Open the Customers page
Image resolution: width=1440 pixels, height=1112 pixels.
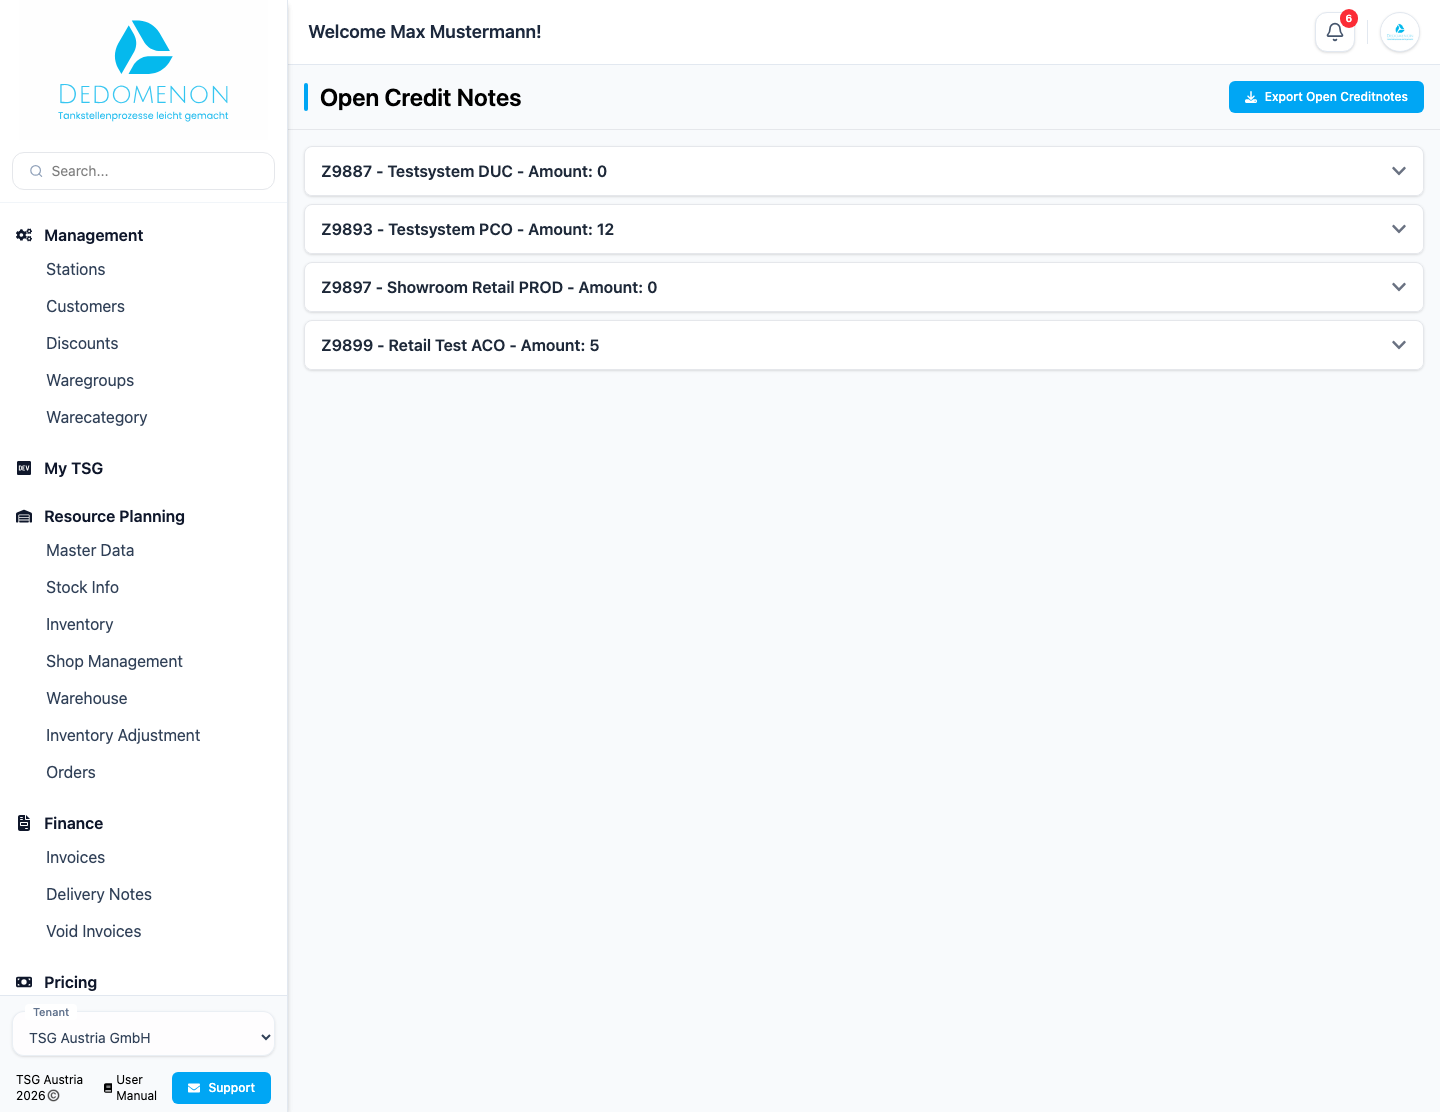click(86, 306)
